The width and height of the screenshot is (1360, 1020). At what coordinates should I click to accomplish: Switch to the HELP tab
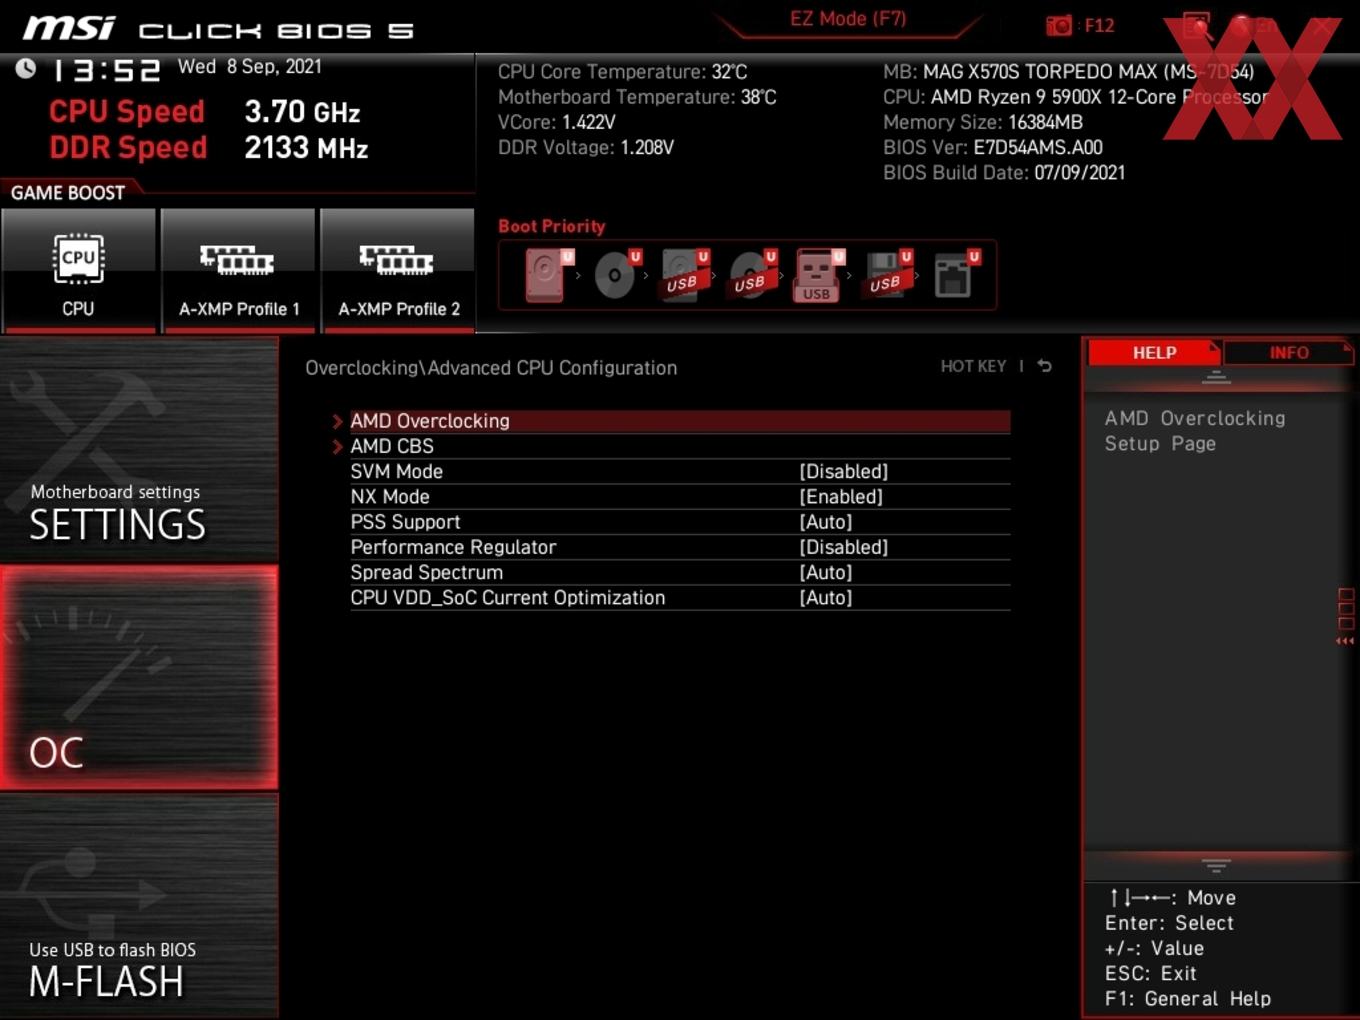click(1154, 353)
